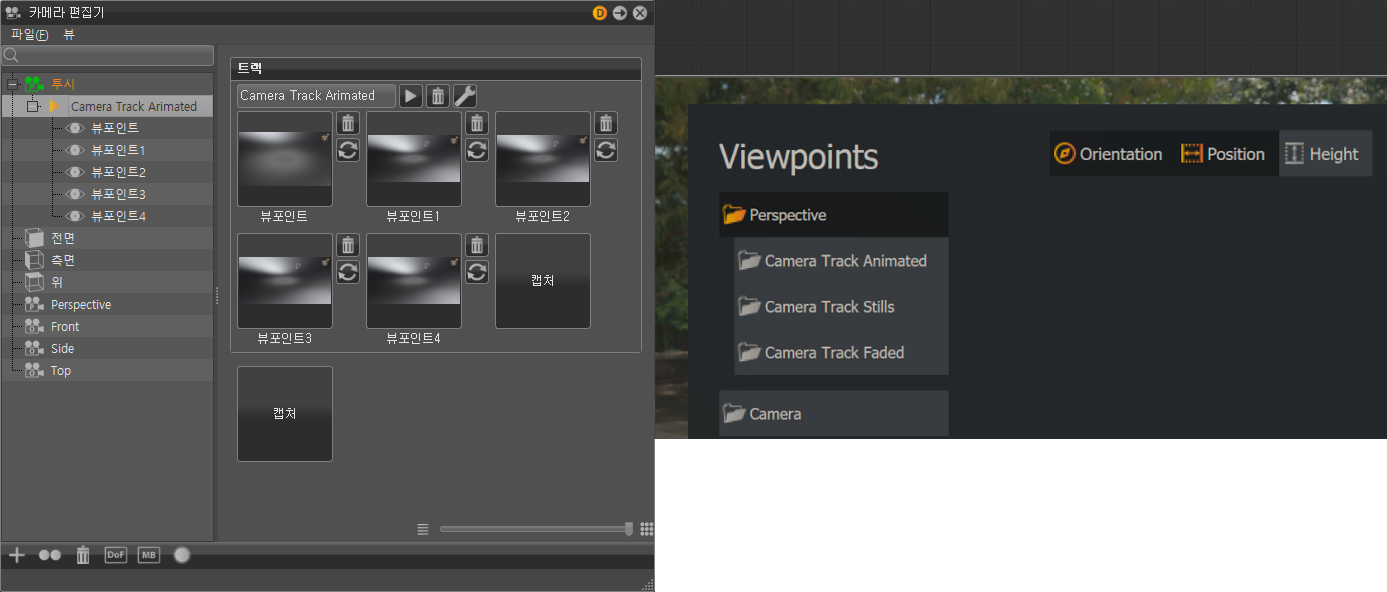Open Camera Track Stills folder in Viewpoints
The width and height of the screenshot is (1387, 592).
pyautogui.click(x=841, y=307)
